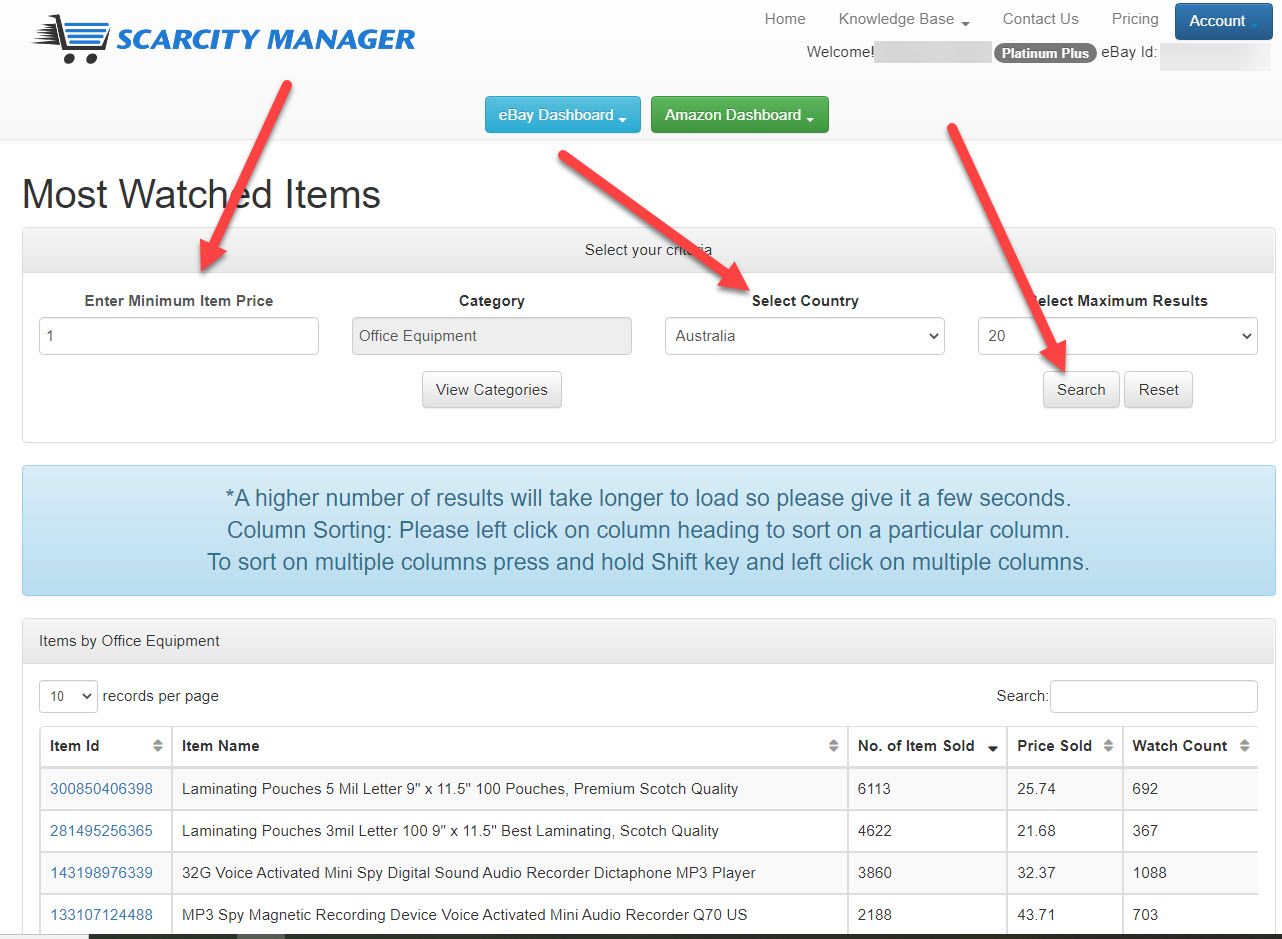
Task: Click items sold value 2188
Action: [x=875, y=915]
